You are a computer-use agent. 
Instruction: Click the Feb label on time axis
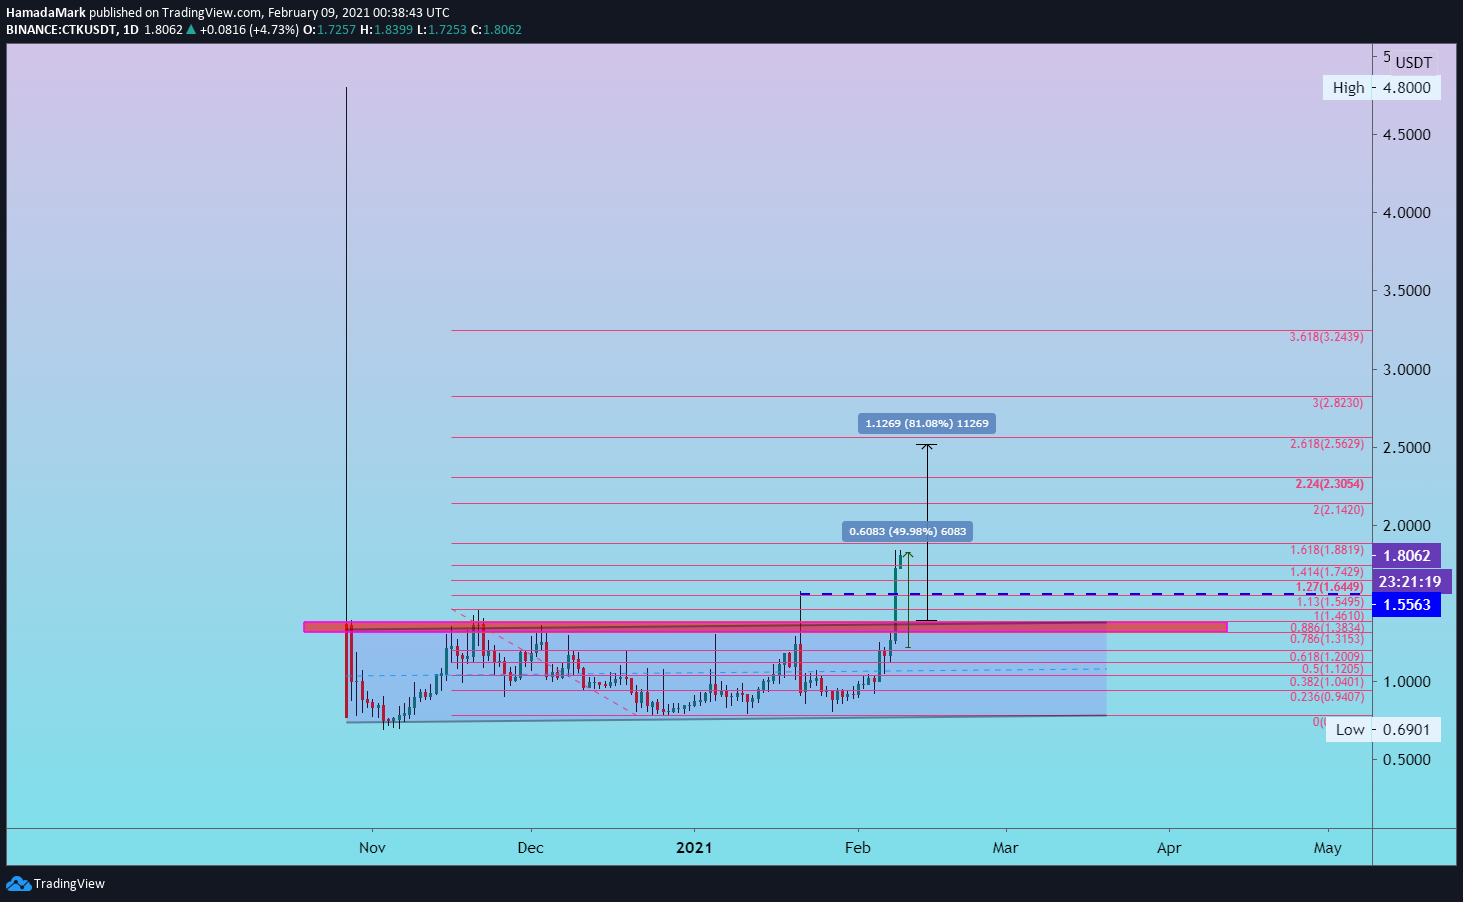[858, 848]
